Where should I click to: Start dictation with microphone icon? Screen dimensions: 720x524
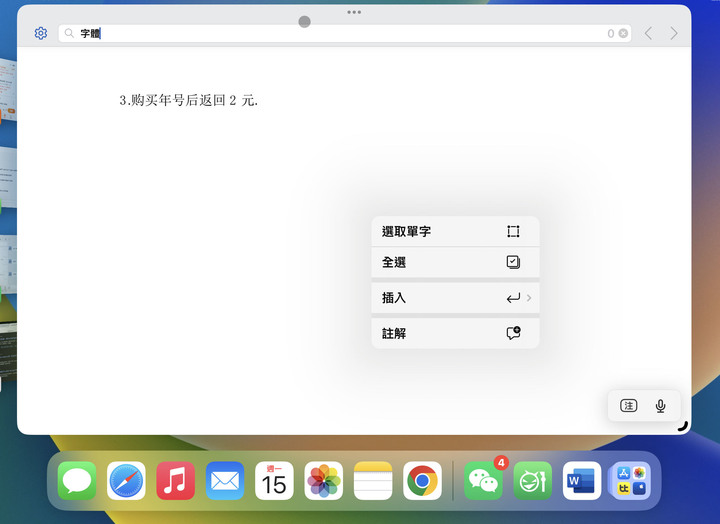(660, 406)
